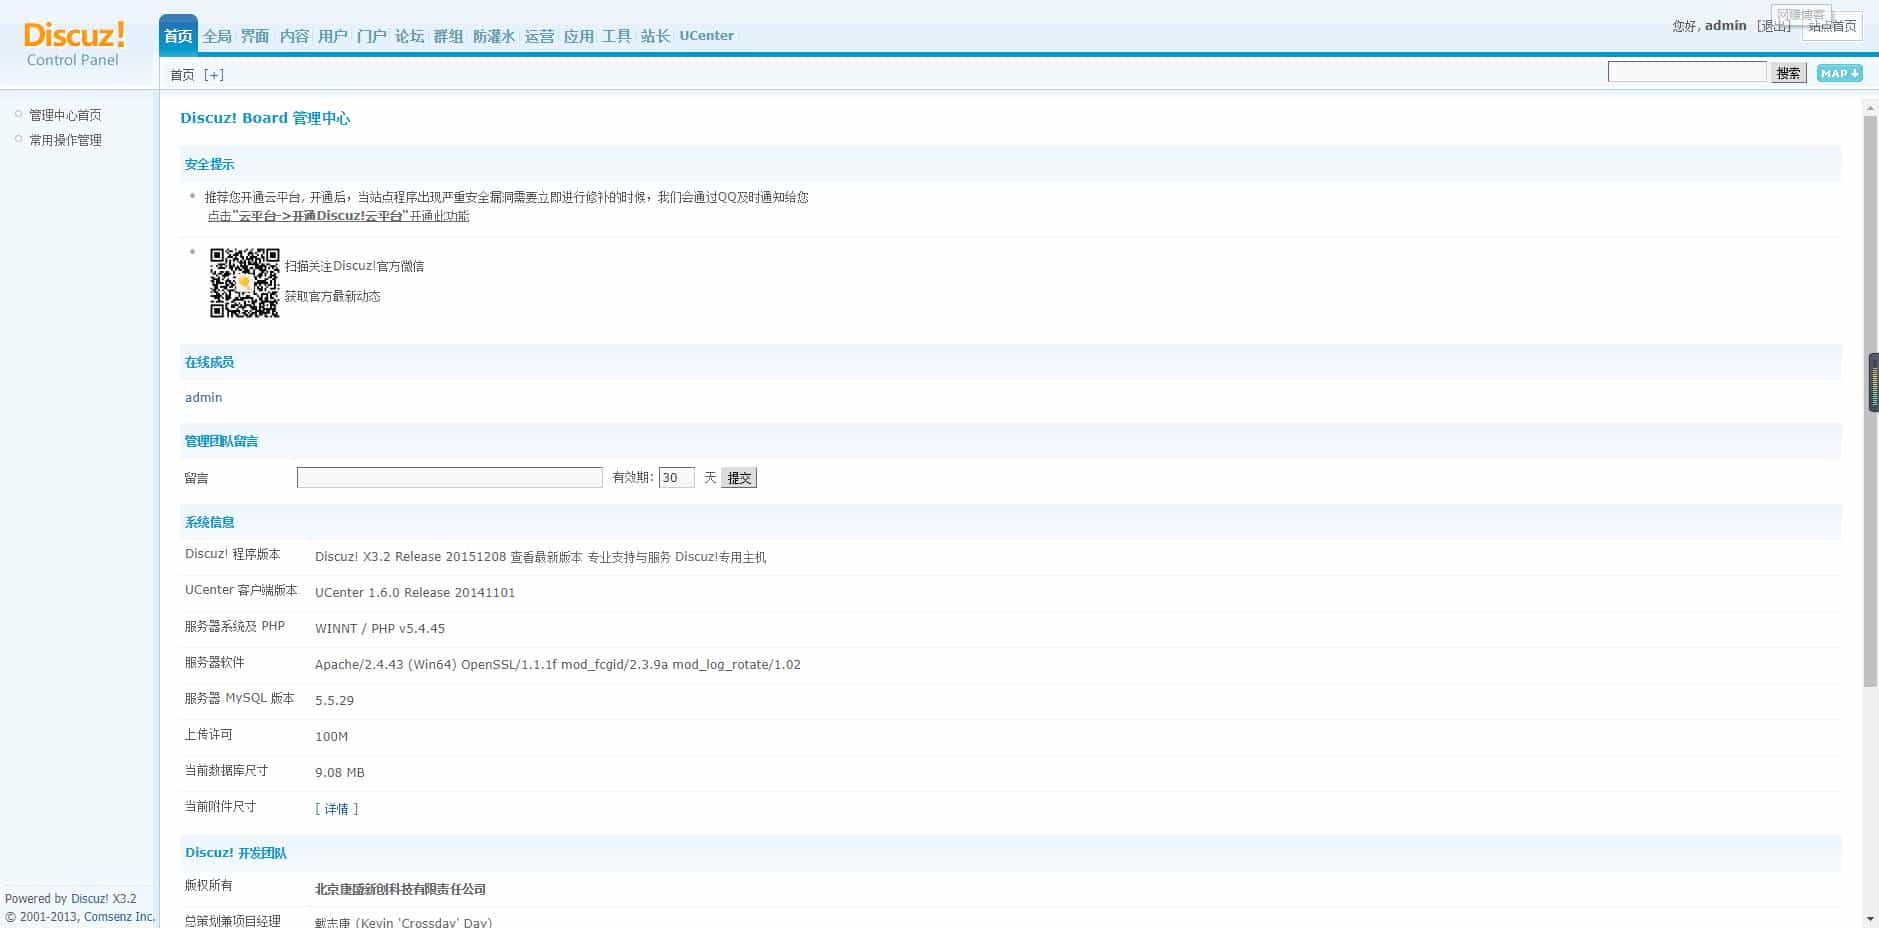
Task: Select 管理中心首页 in sidebar
Action: (65, 115)
